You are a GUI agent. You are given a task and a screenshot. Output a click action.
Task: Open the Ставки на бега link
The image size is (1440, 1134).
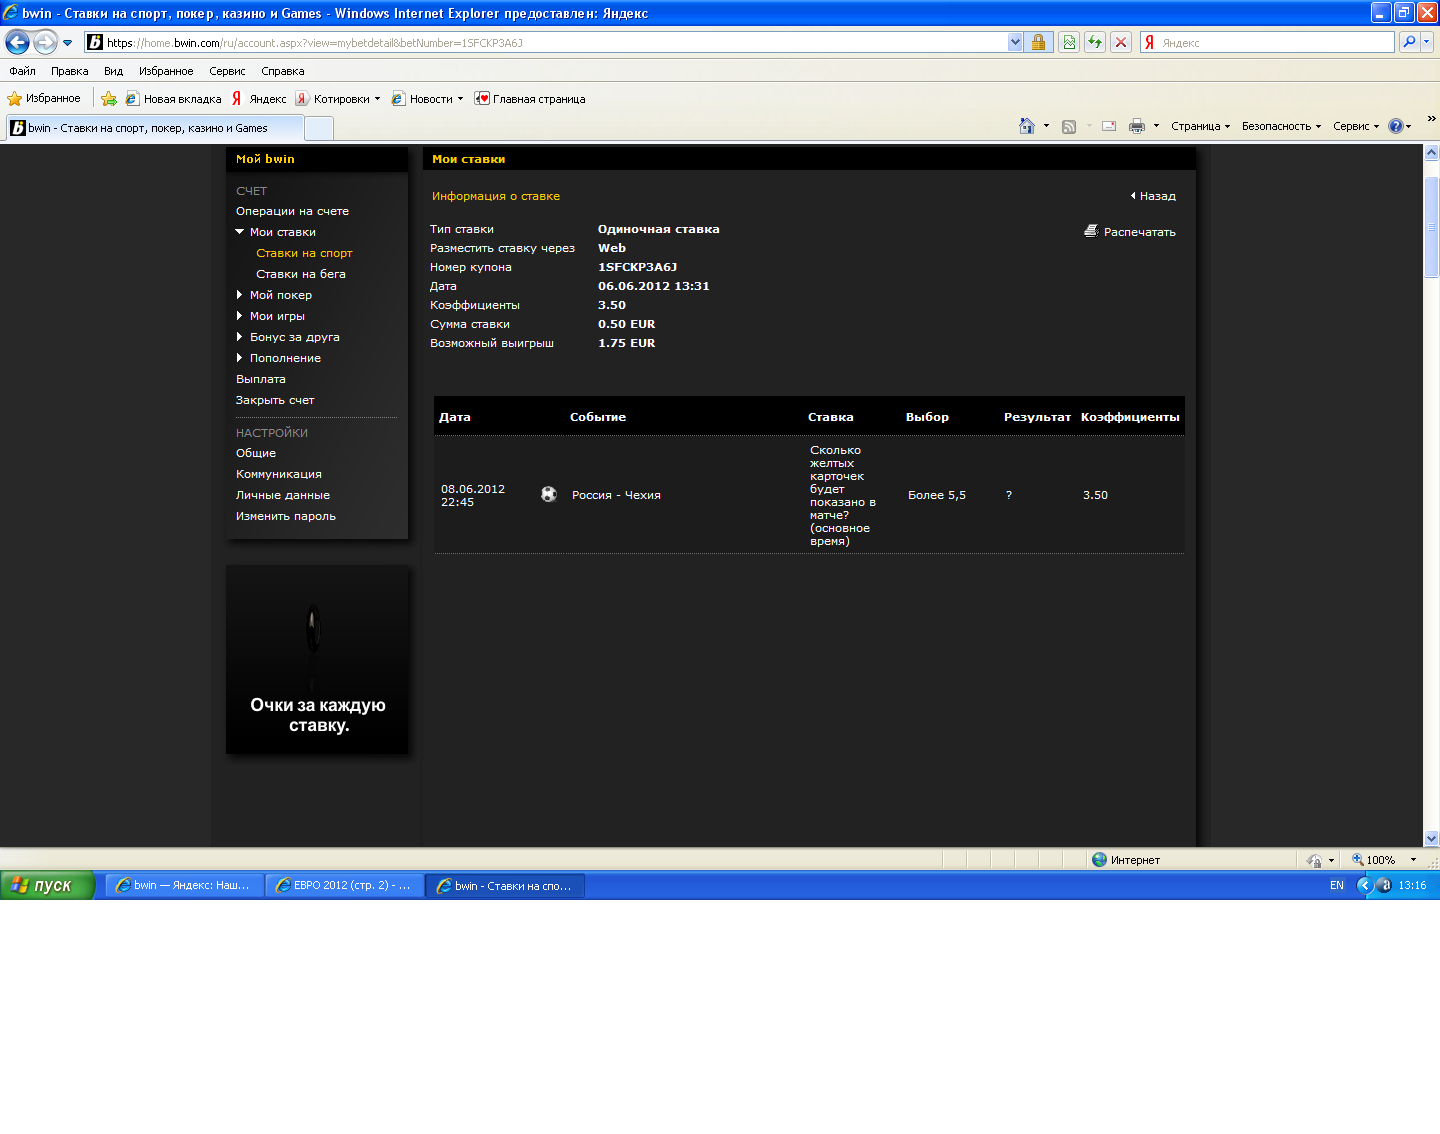point(300,274)
